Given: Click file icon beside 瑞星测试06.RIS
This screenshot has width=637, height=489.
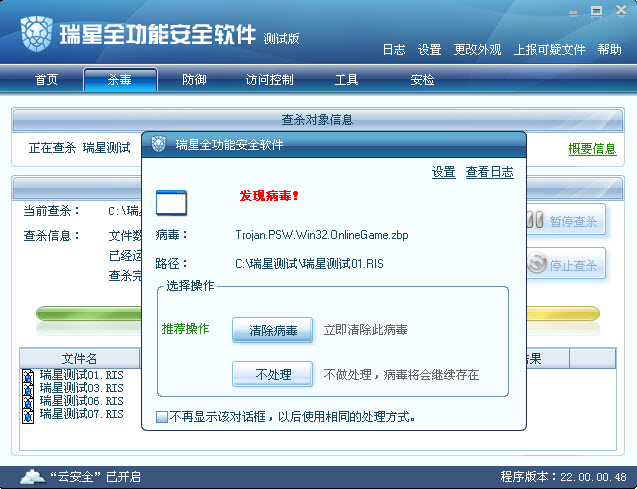Looking at the screenshot, I should click(28, 402).
